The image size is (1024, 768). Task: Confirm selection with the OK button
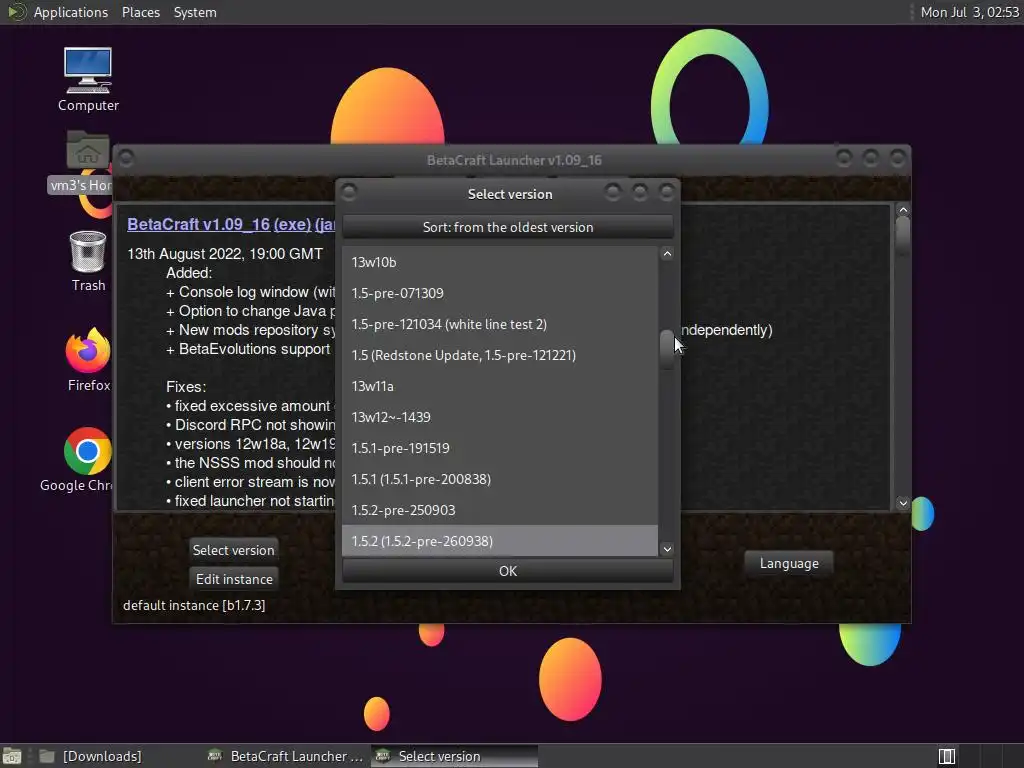click(x=507, y=571)
